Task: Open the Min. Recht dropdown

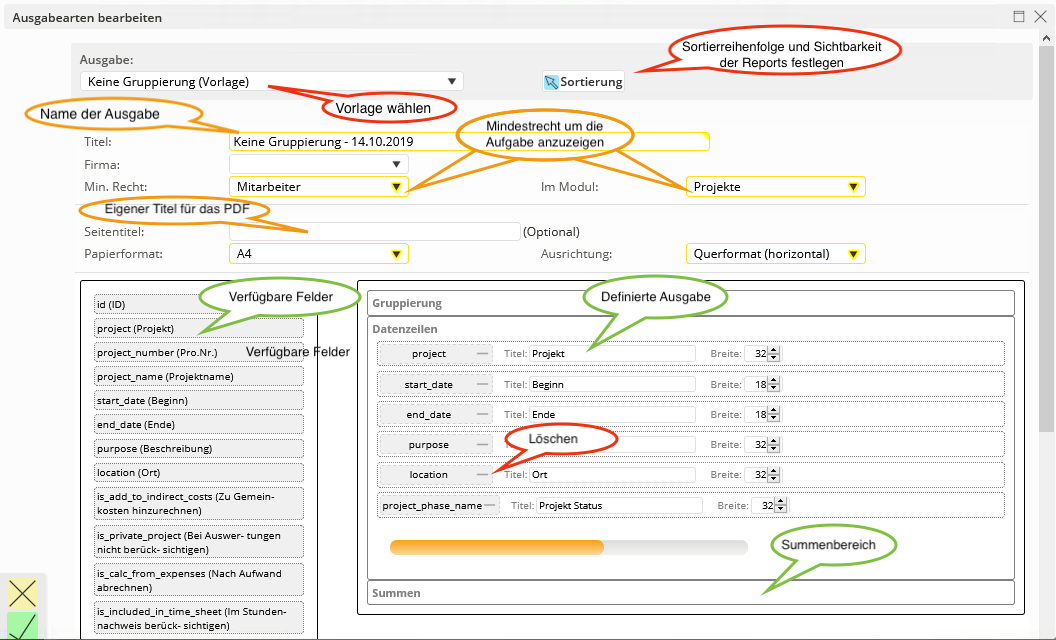Action: coord(318,187)
